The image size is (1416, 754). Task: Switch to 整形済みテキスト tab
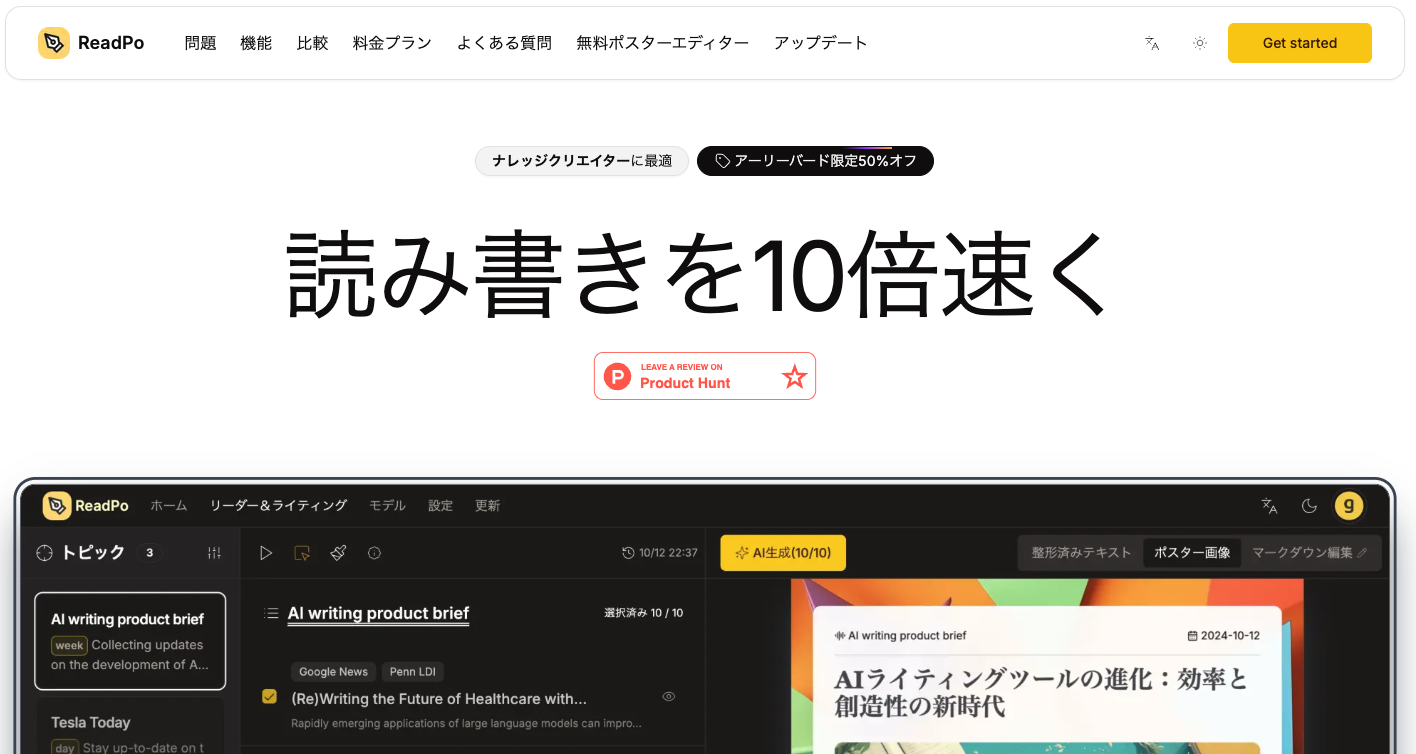pos(1082,553)
